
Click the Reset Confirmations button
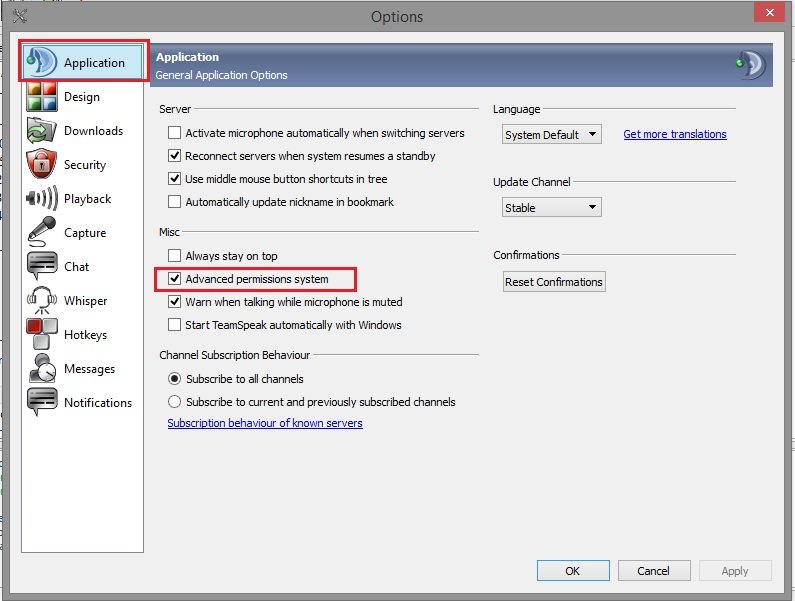coord(554,282)
